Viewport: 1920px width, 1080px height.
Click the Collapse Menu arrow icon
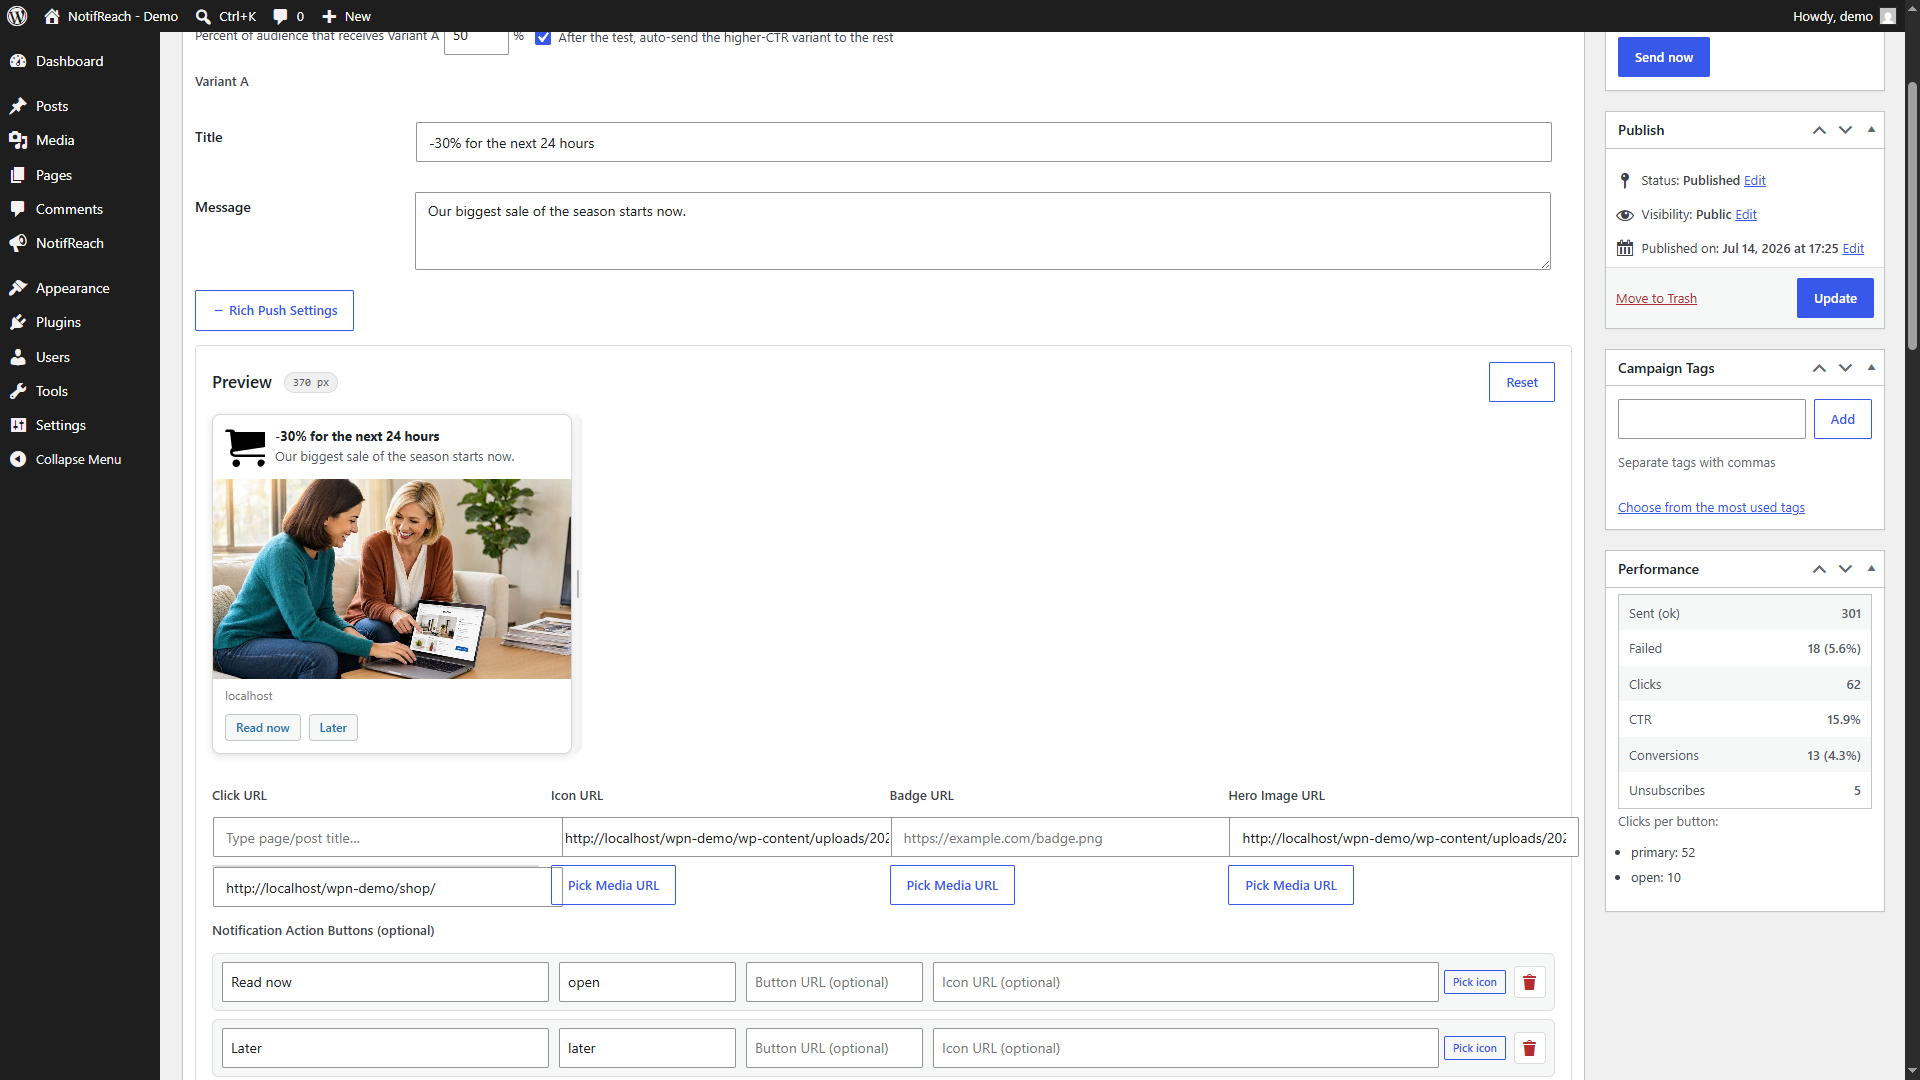(18, 459)
